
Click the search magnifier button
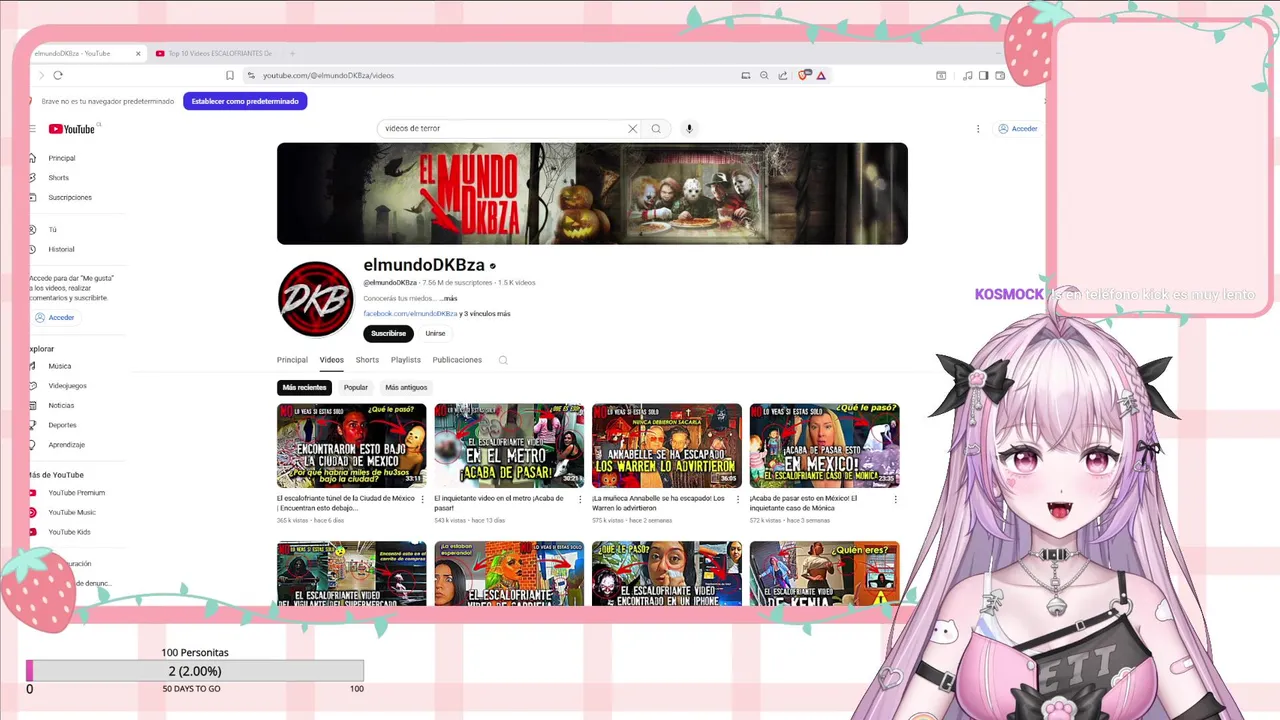656,128
